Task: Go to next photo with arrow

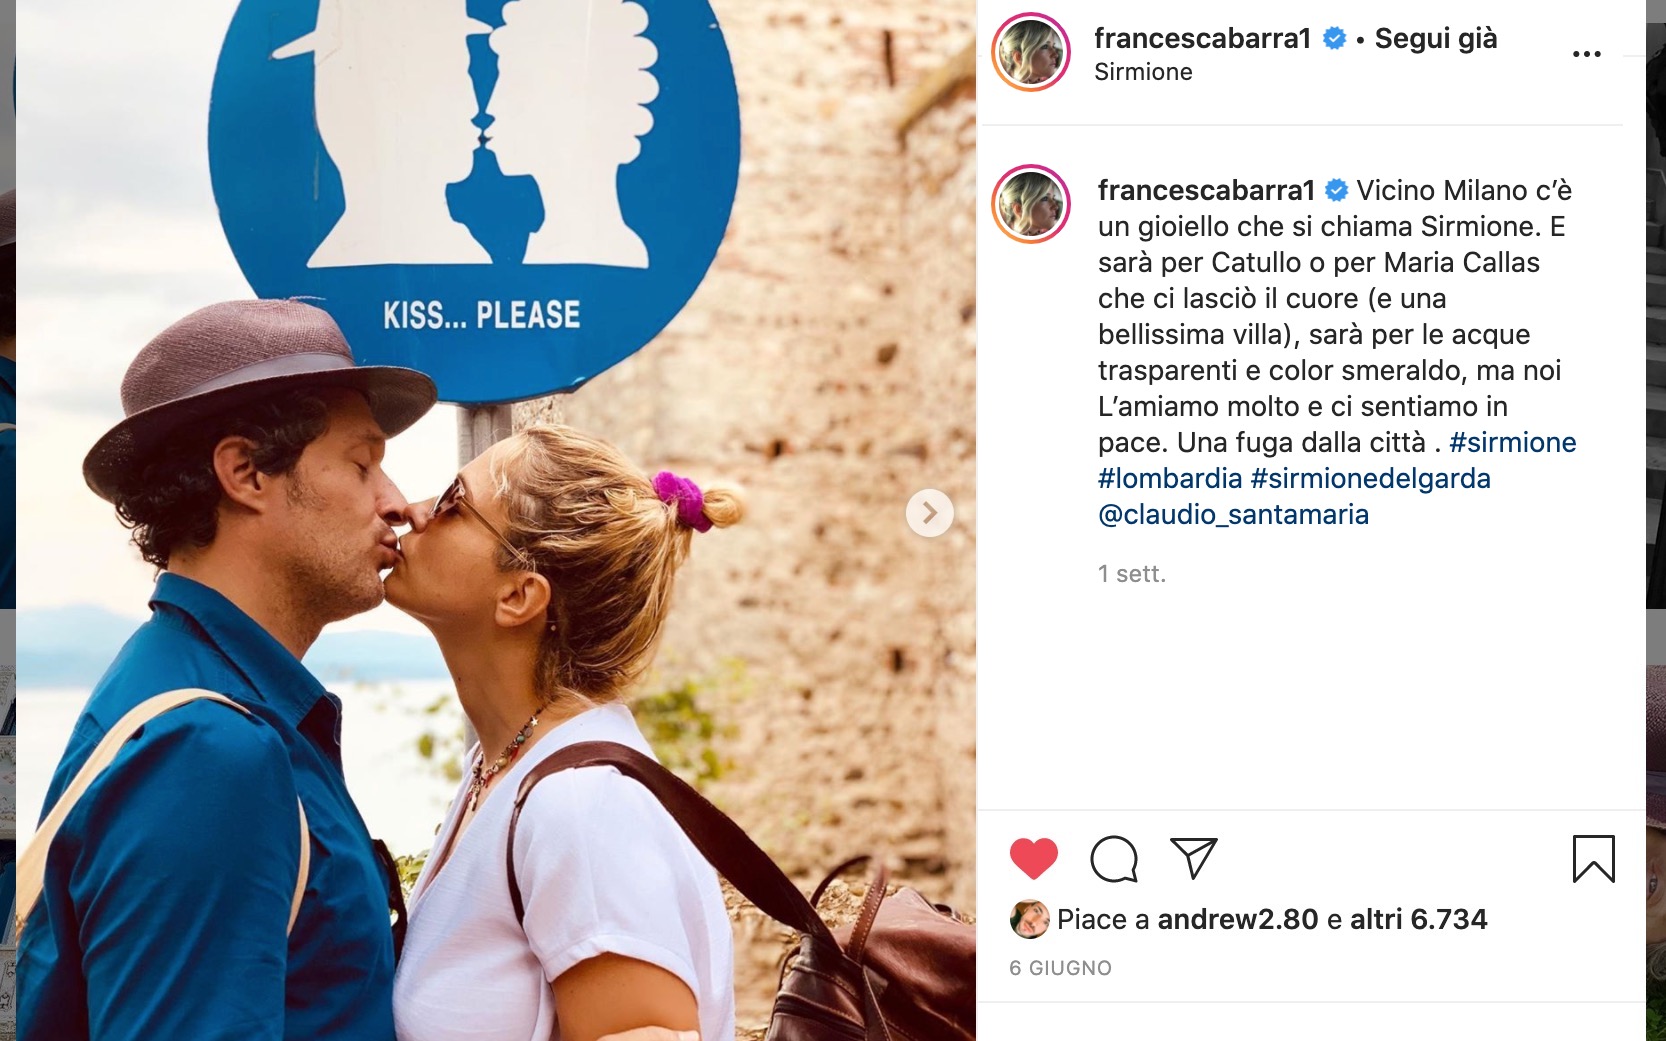Action: click(x=929, y=513)
